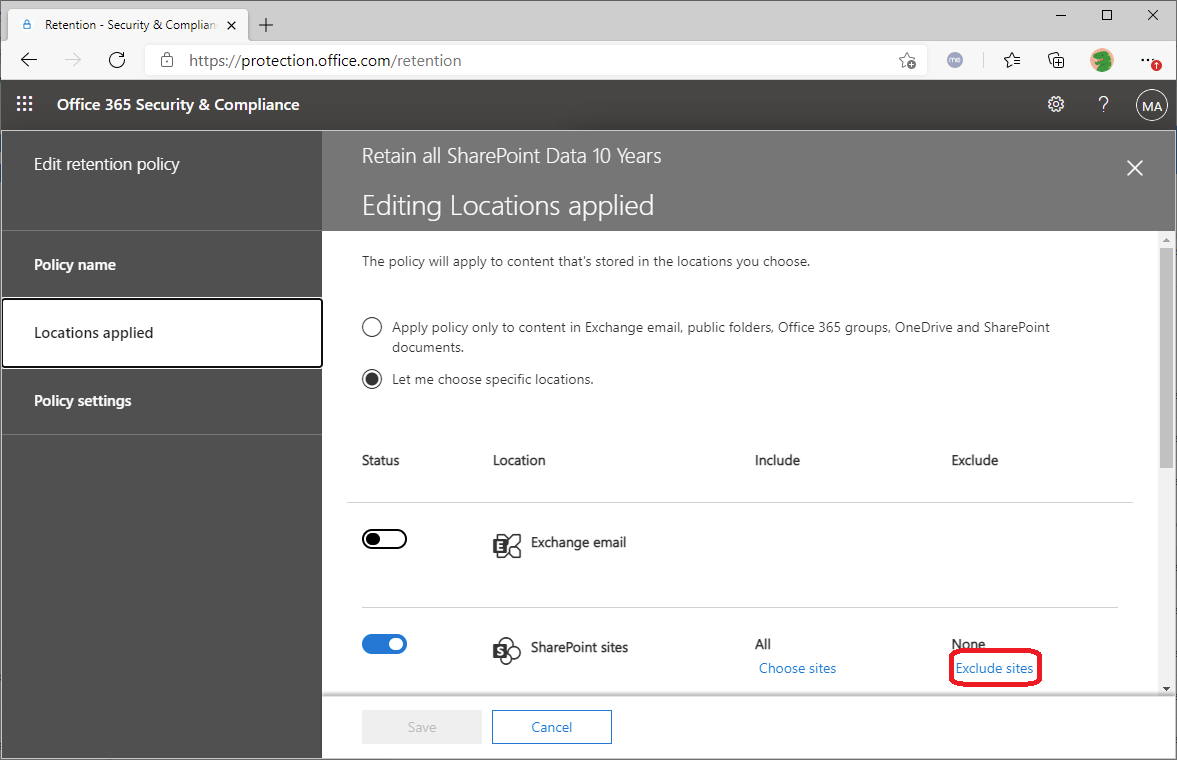Select apply policy to all content radio button
The height and width of the screenshot is (760, 1177).
pos(372,327)
